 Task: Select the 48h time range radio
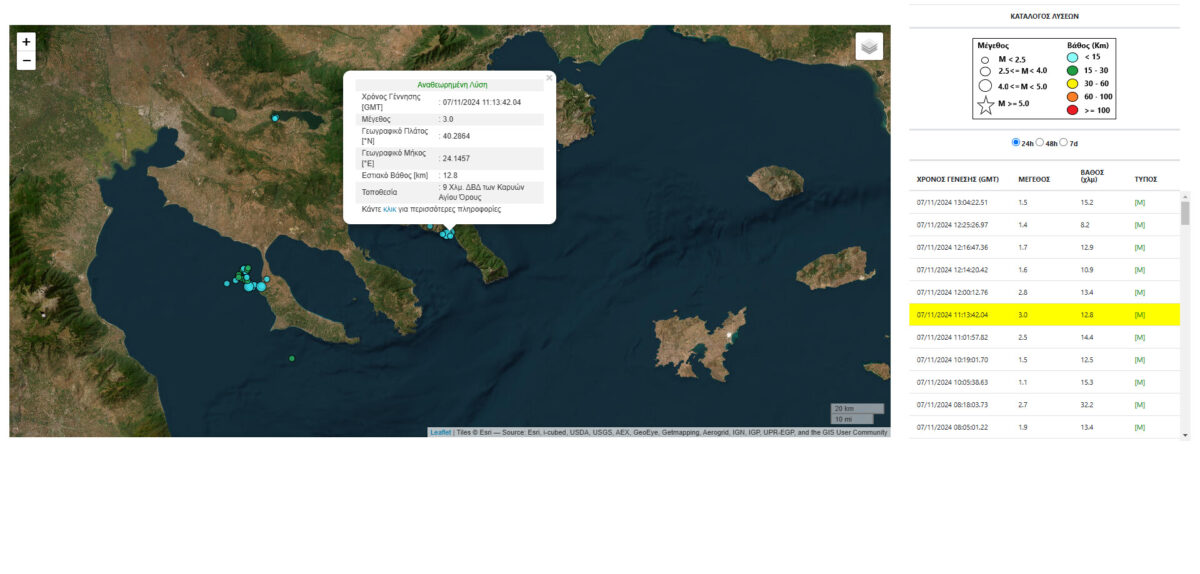click(x=1040, y=143)
